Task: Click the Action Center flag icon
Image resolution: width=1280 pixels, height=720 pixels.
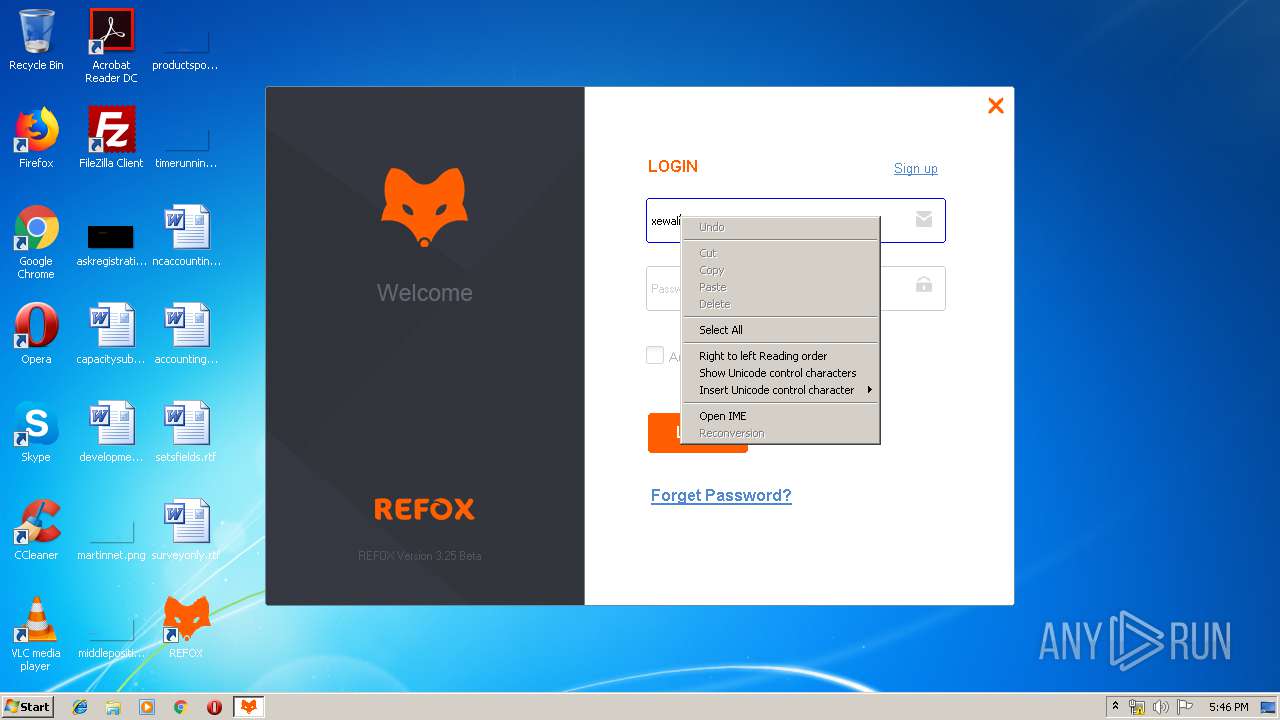Action: point(1185,707)
